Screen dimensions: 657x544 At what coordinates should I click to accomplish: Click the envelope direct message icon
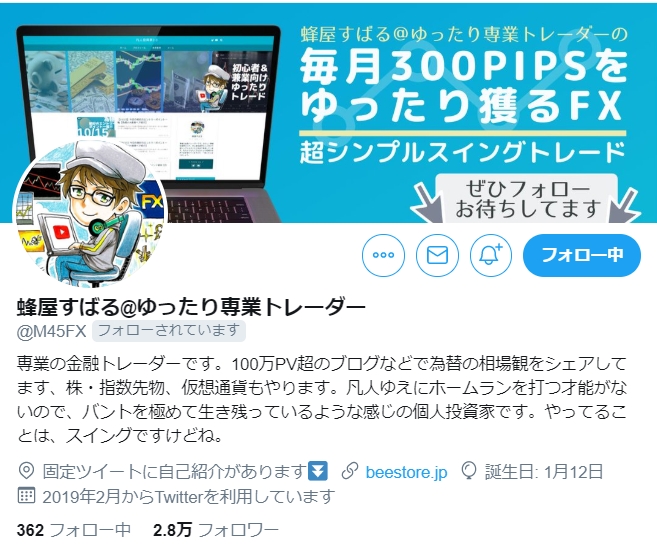coord(437,255)
